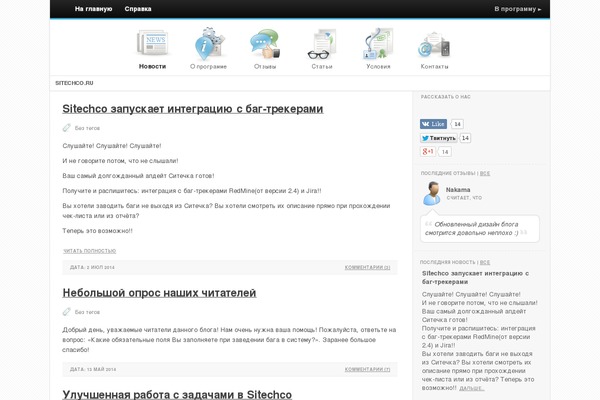Click tag icon under the readers poll post

point(67,312)
